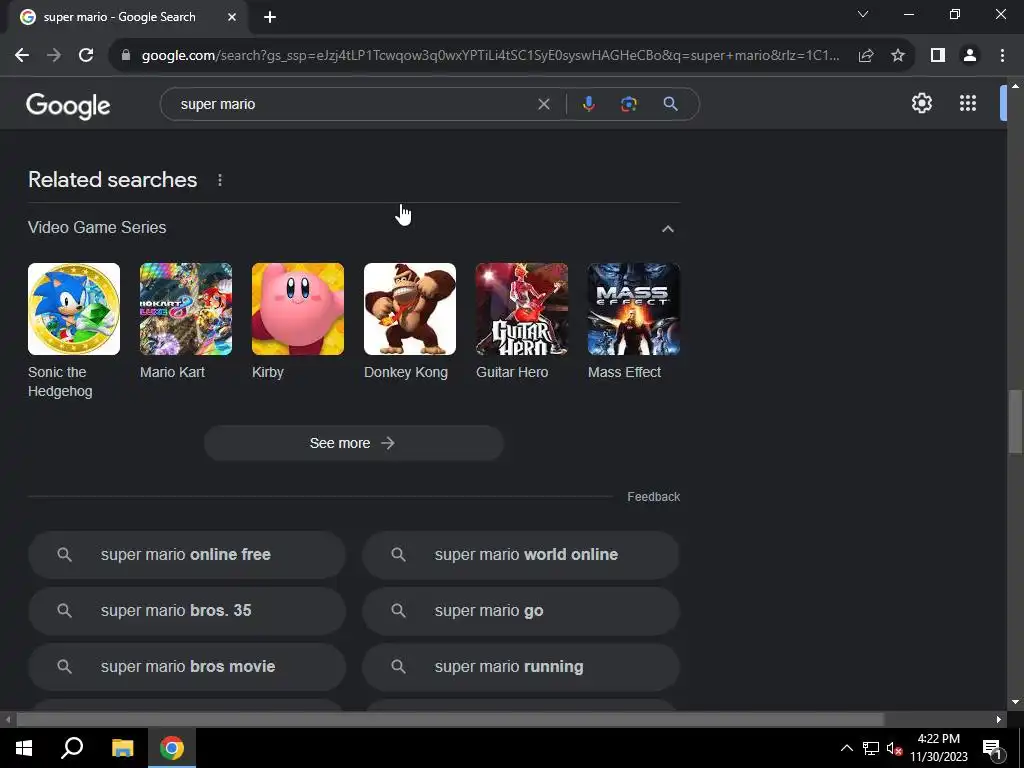Show hidden system tray icons
This screenshot has height=768, width=1024.
point(846,748)
